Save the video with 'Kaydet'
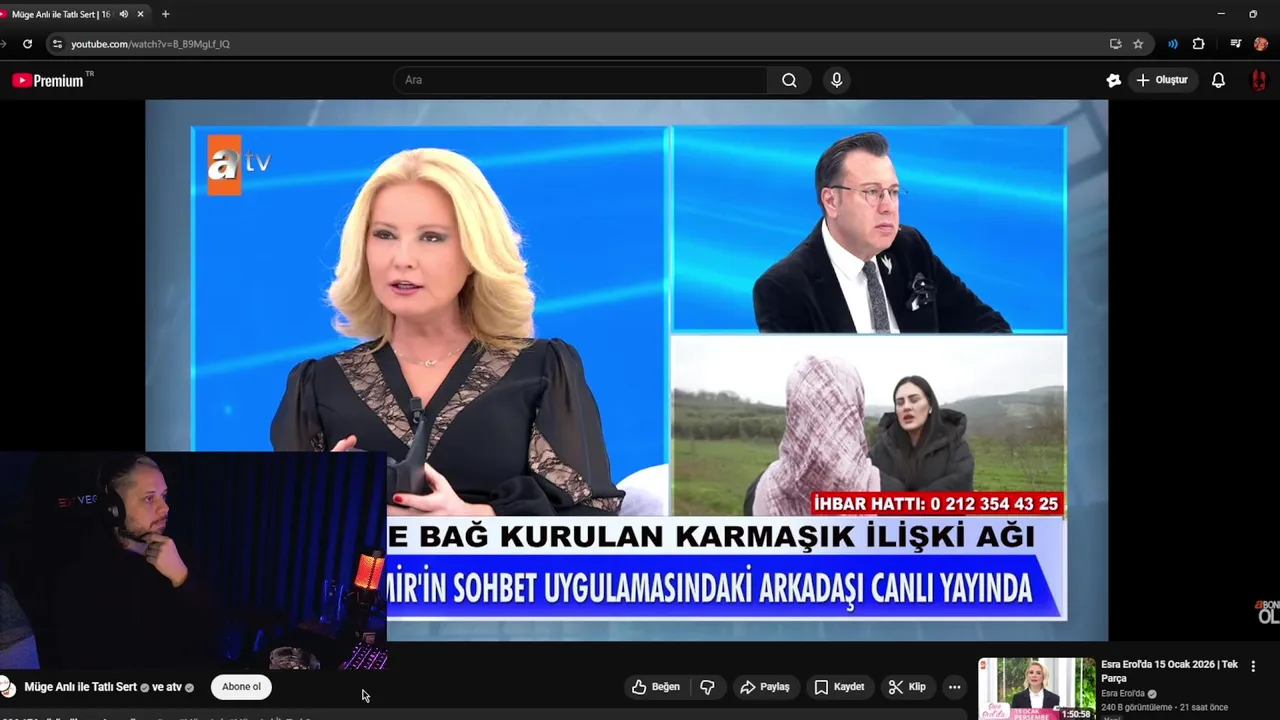This screenshot has height=720, width=1280. [x=840, y=687]
